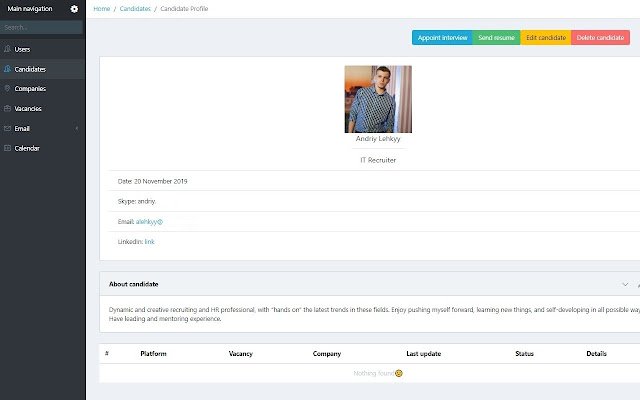
Task: Click the 'IT Recruiter' title text
Action: point(378,160)
